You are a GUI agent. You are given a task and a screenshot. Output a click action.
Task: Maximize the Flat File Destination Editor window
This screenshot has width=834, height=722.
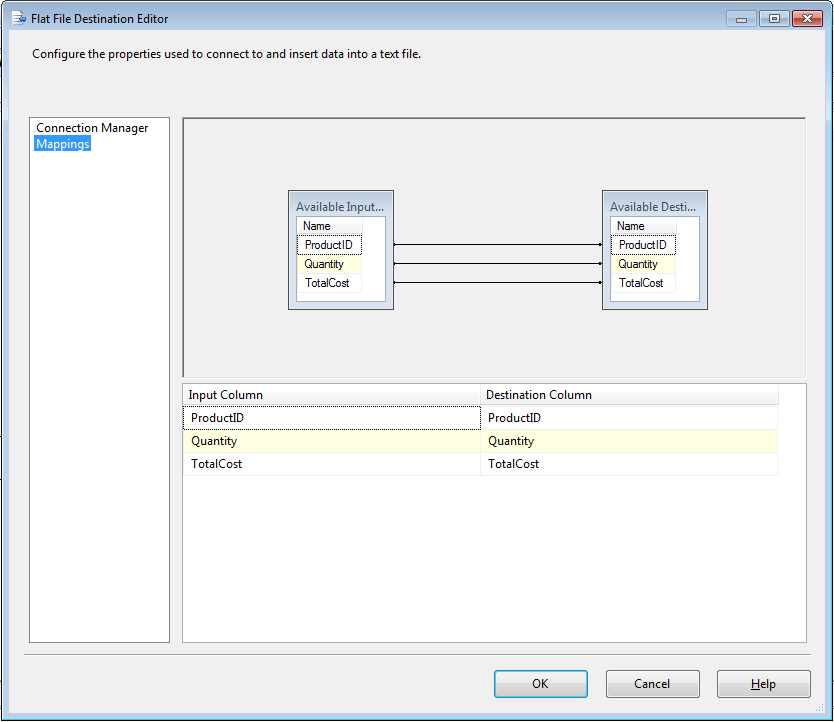point(774,19)
